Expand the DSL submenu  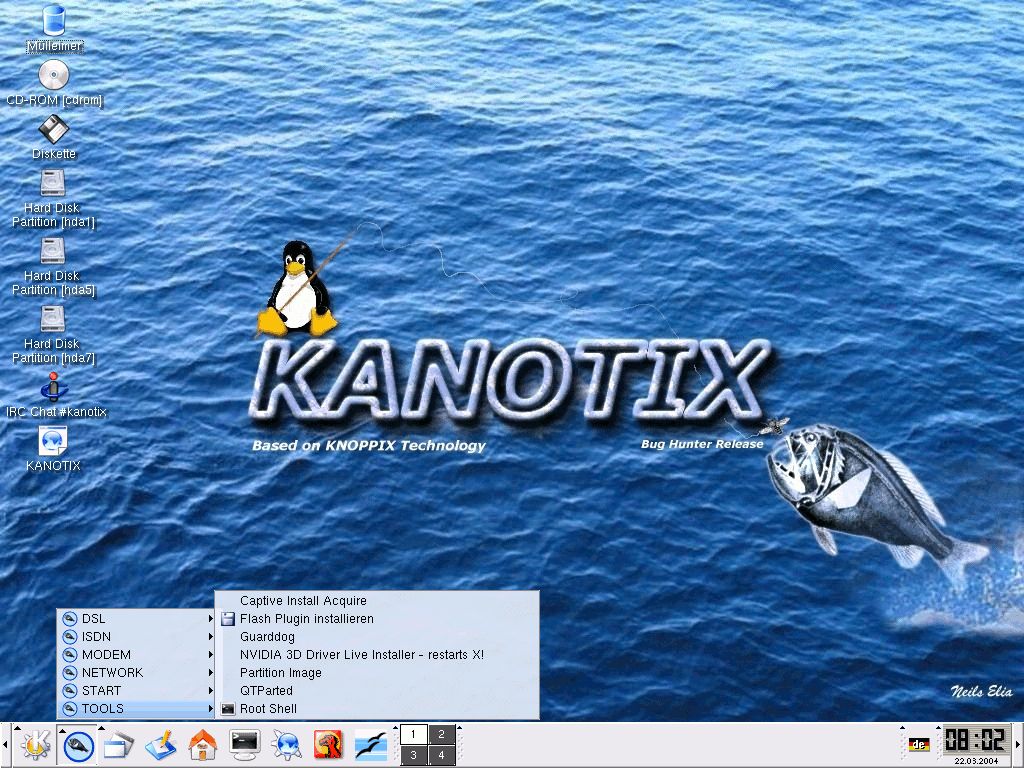pos(136,618)
